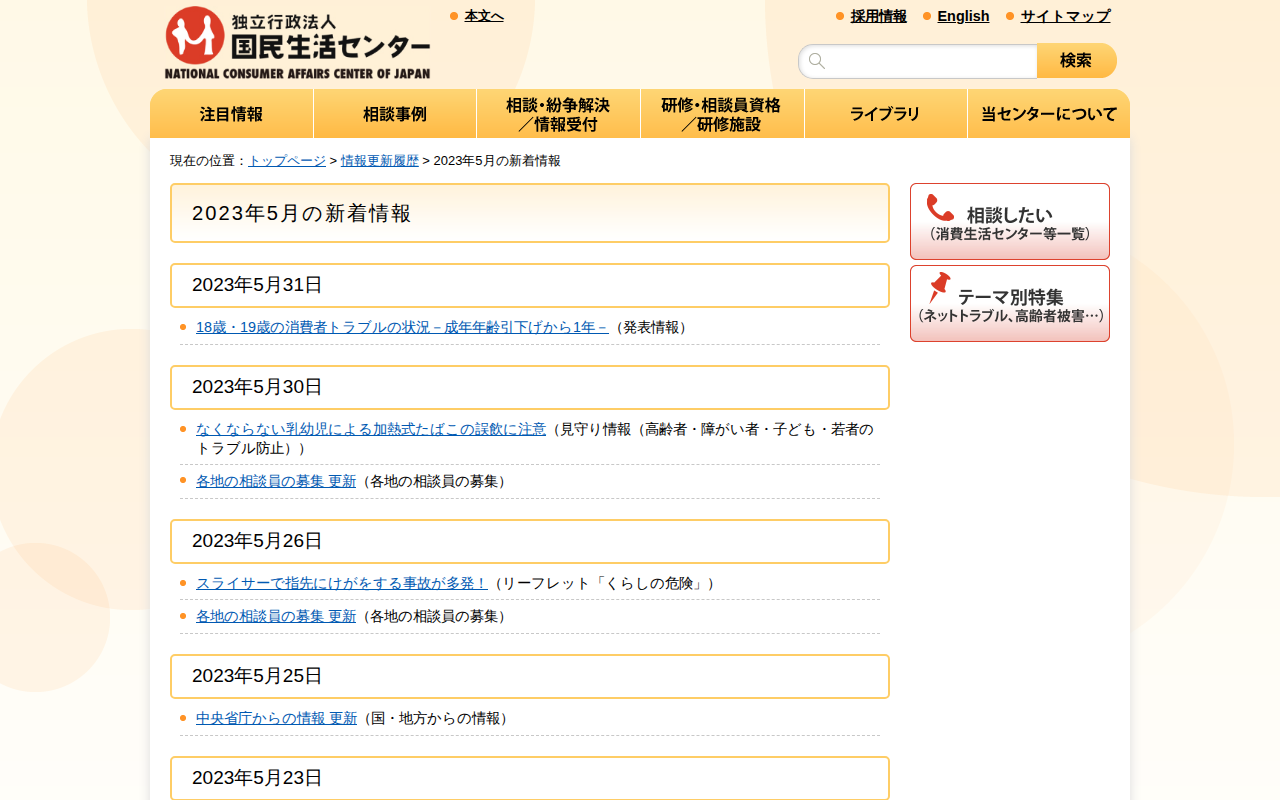Viewport: 1280px width, 800px height.
Task: Open 中央省庁からの情報 更新 link
Action: tap(276, 718)
